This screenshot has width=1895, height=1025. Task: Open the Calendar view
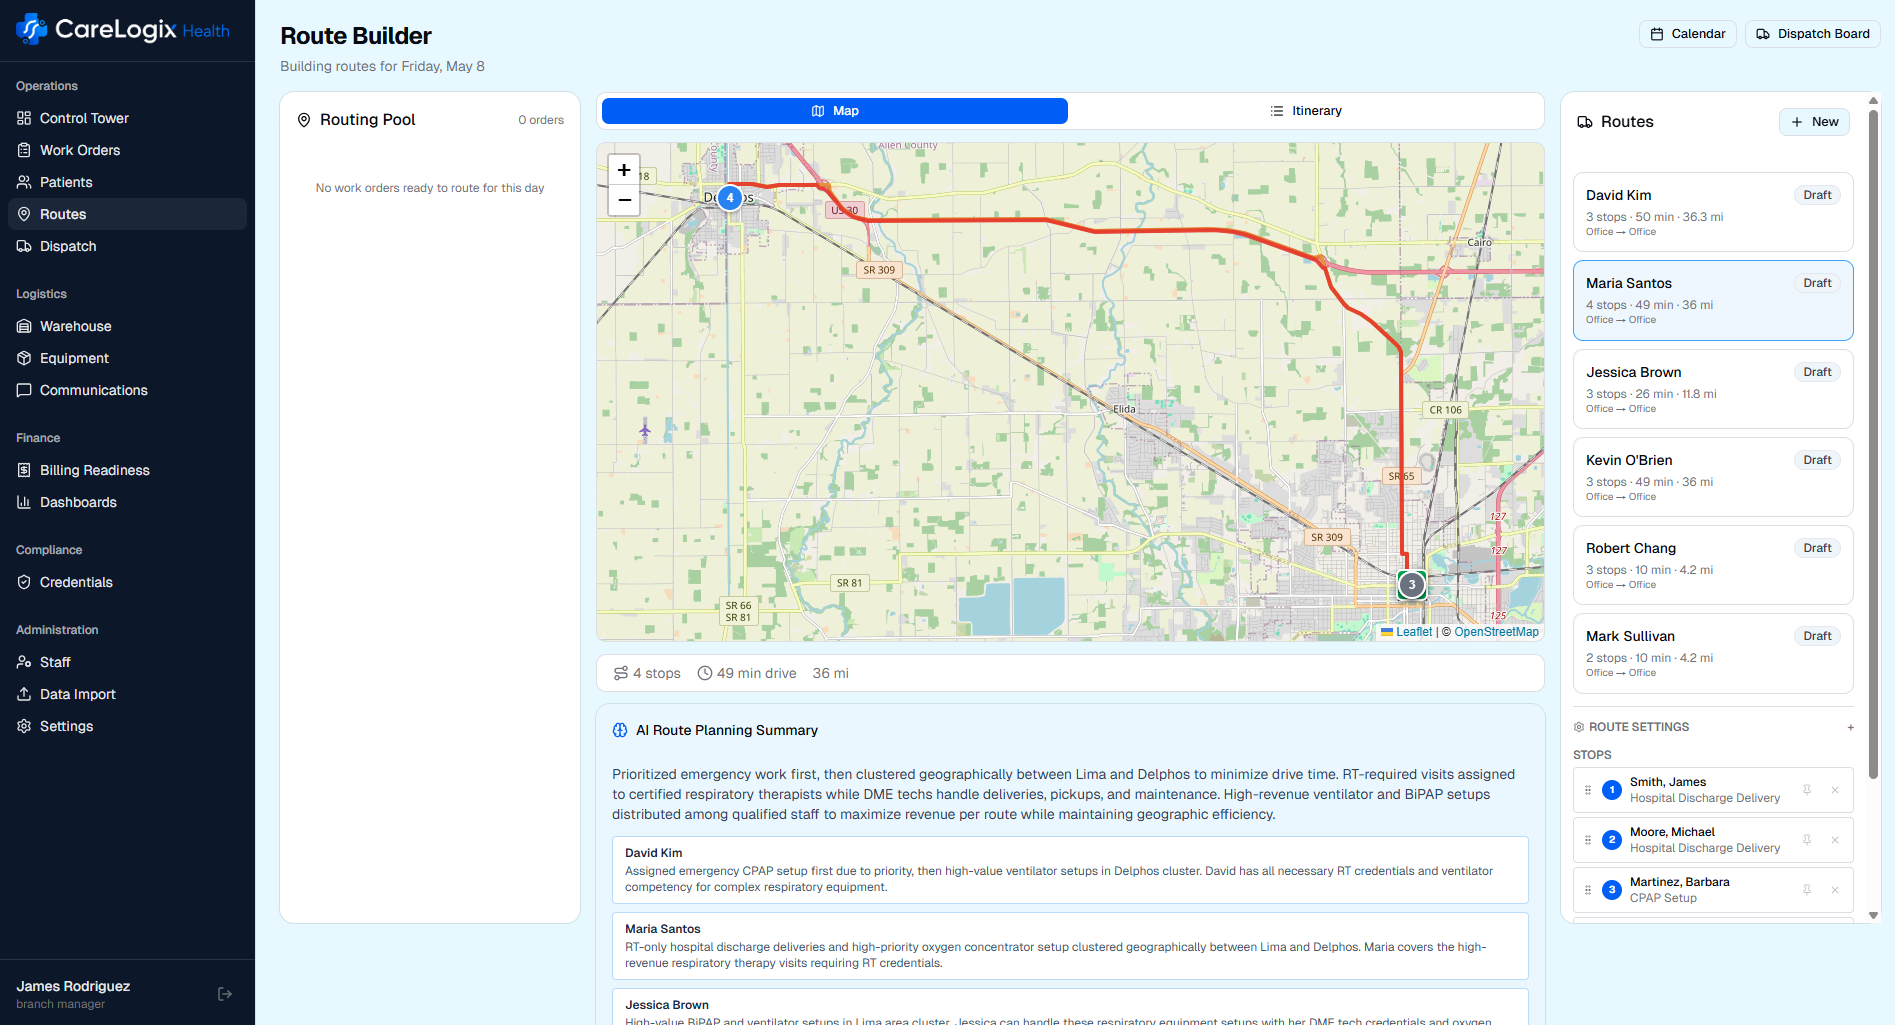click(1688, 34)
